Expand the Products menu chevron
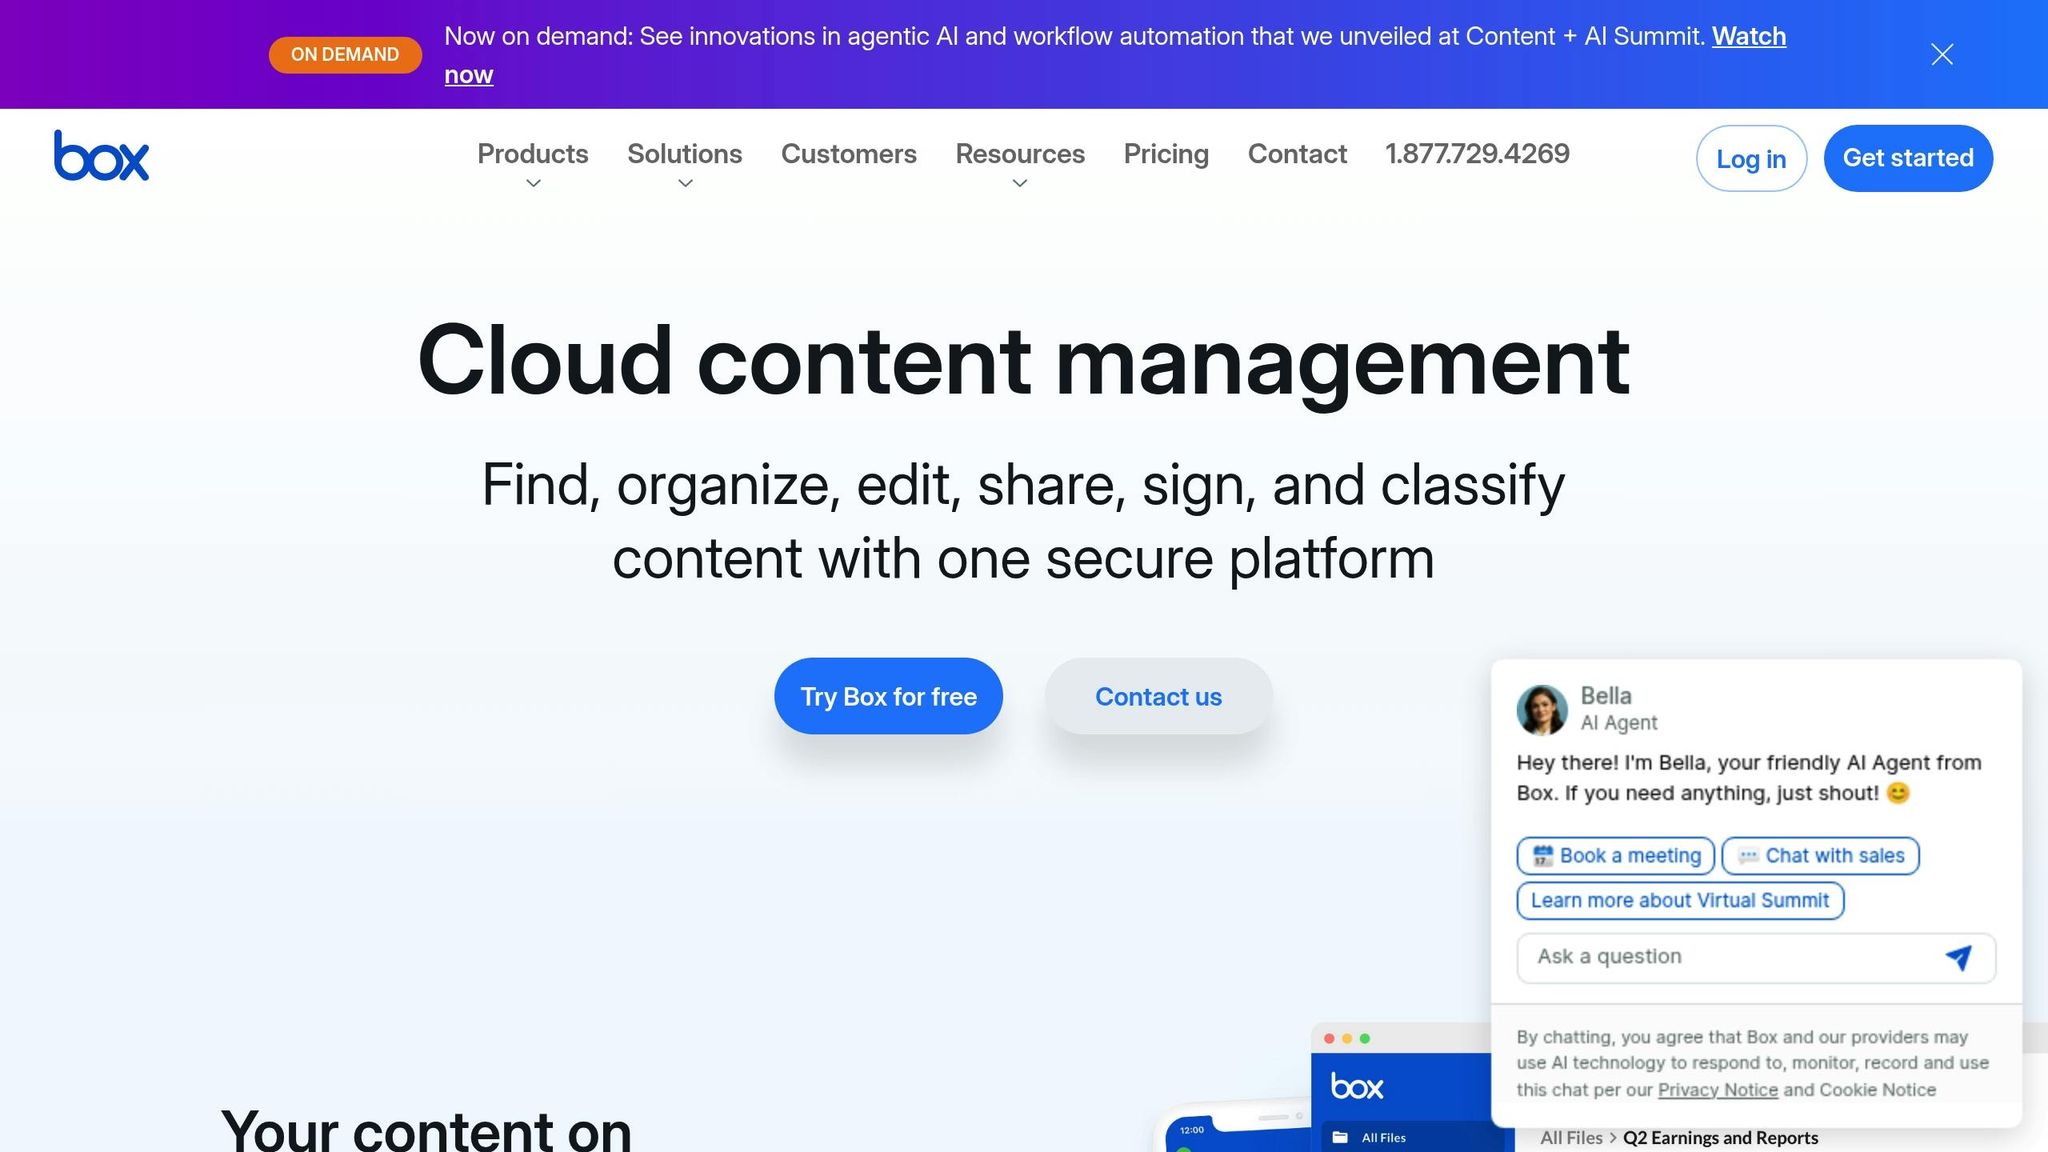This screenshot has height=1152, width=2048. click(x=533, y=183)
